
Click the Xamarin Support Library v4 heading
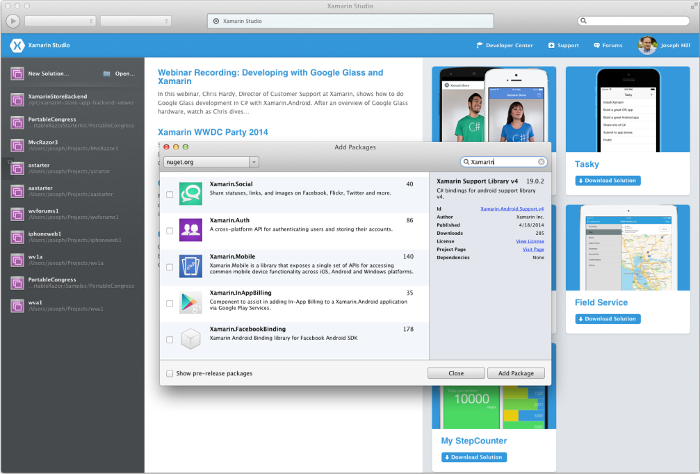pos(477,181)
